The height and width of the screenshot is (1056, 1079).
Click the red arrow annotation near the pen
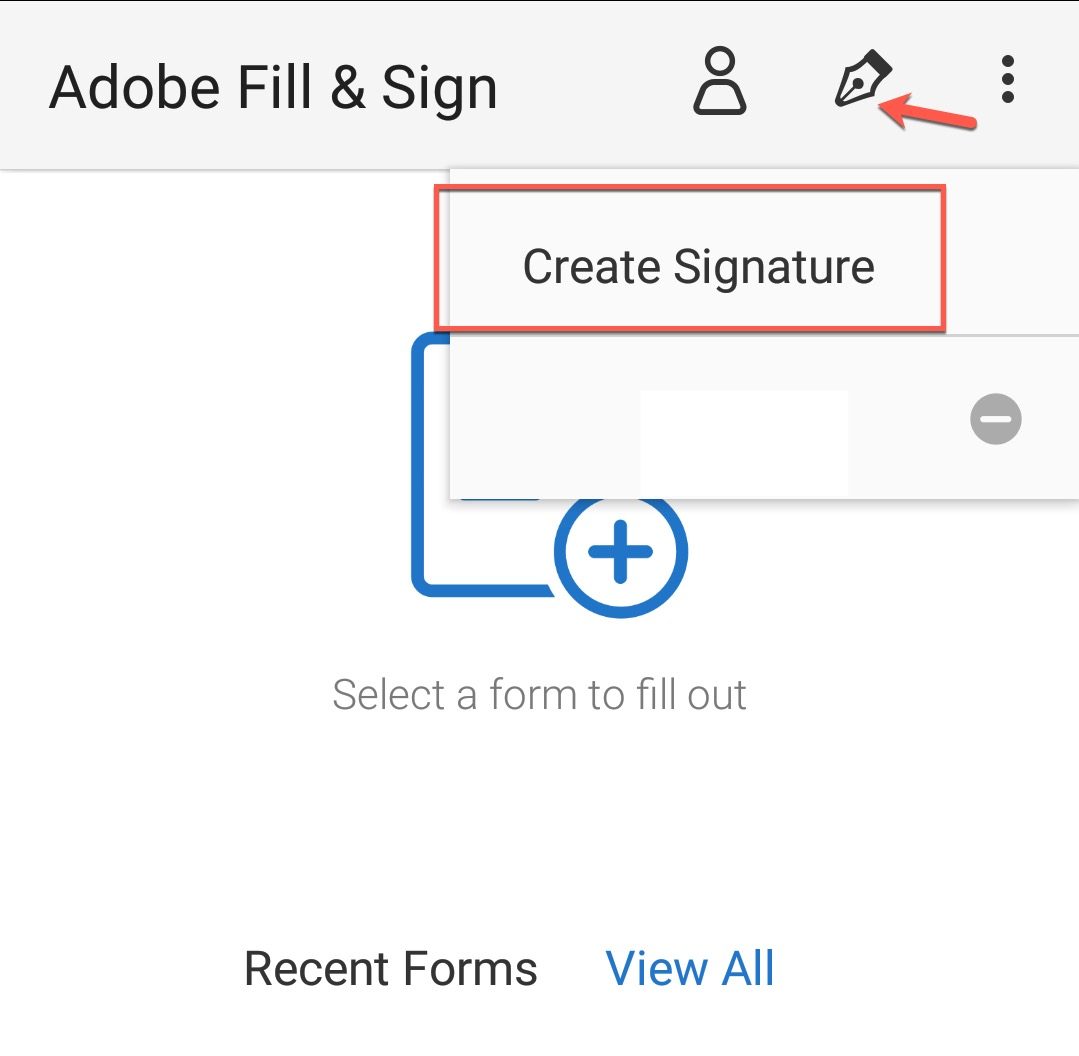[x=934, y=112]
